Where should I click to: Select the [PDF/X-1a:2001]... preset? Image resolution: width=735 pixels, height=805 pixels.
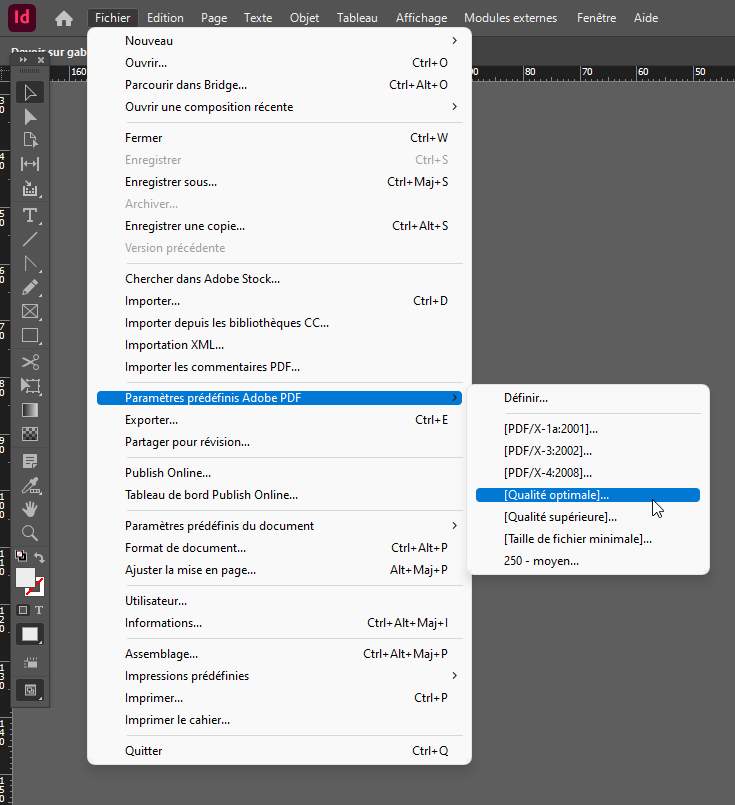(x=588, y=429)
